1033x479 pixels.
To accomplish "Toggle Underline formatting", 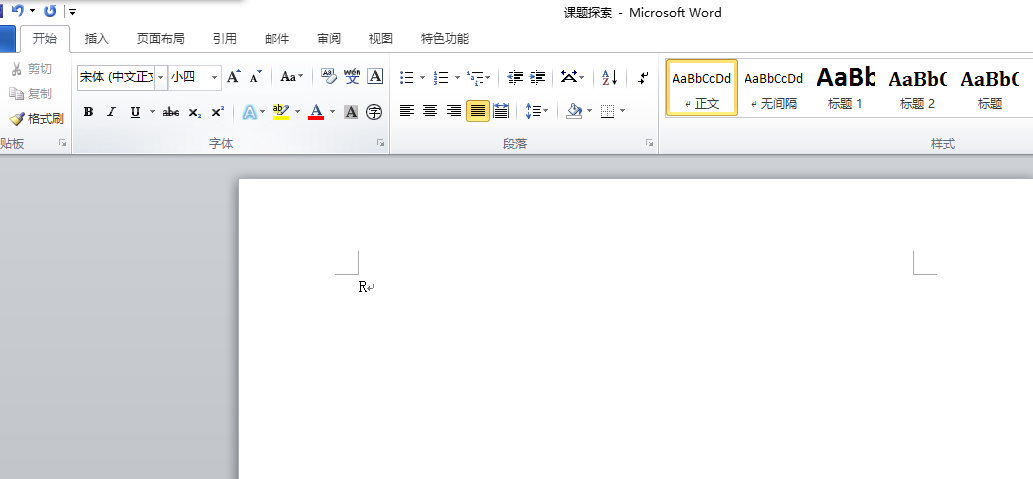I will click(135, 112).
